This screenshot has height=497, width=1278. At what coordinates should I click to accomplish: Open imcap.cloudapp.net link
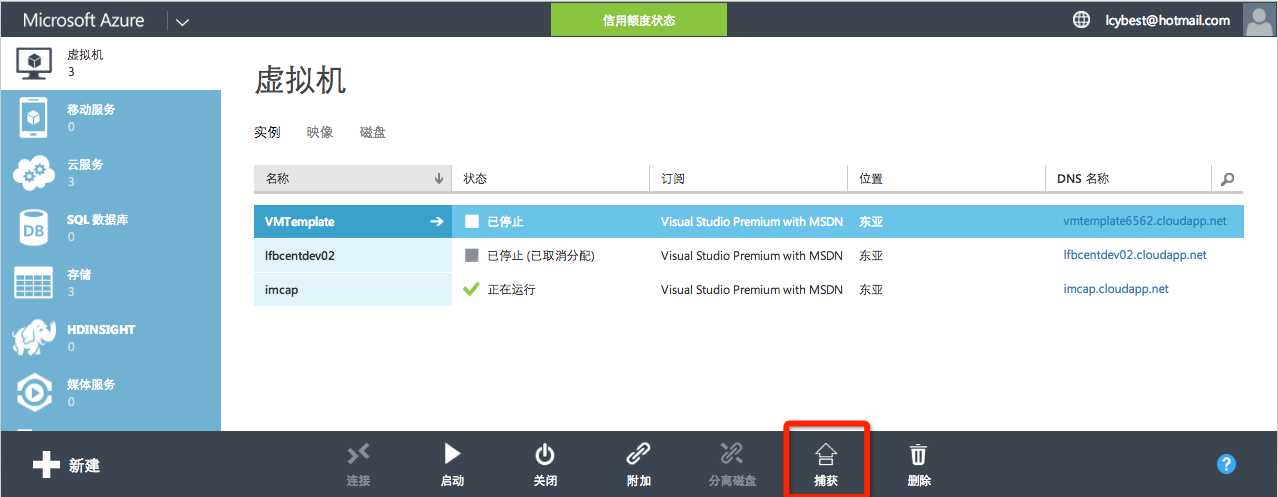click(1116, 289)
